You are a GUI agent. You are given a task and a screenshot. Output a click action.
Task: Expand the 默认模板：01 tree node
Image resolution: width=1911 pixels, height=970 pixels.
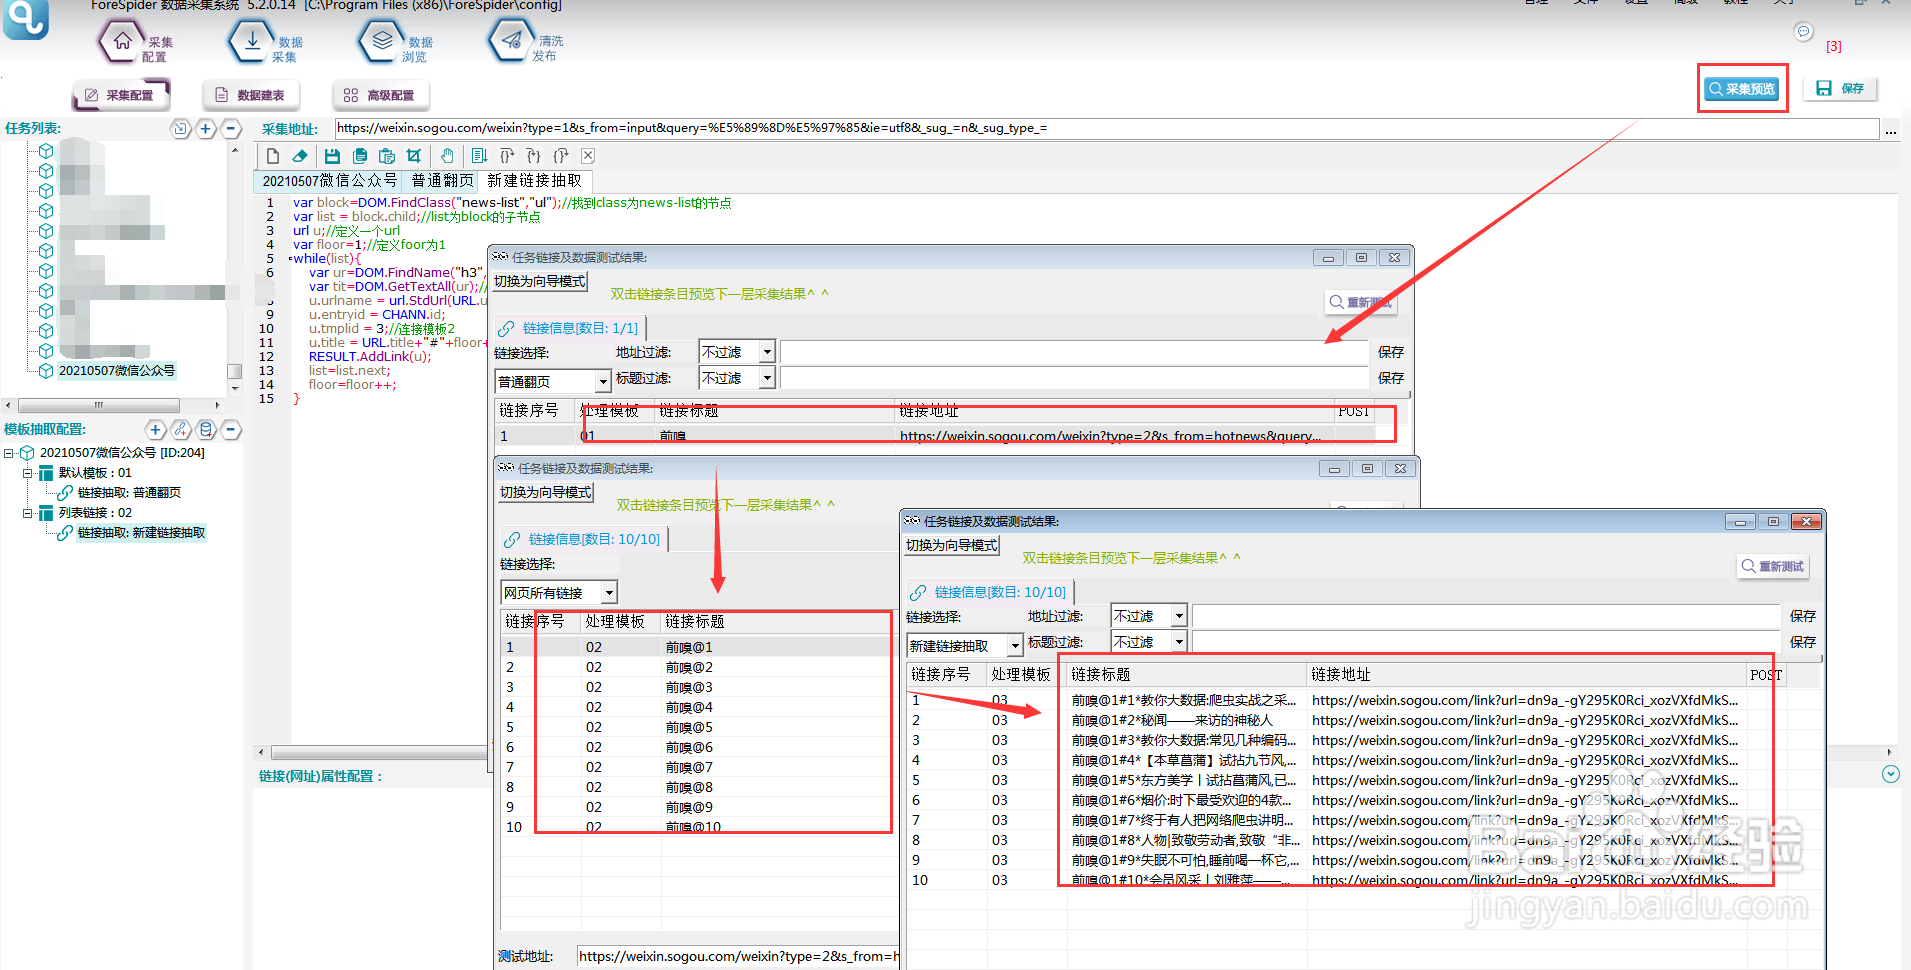point(29,472)
